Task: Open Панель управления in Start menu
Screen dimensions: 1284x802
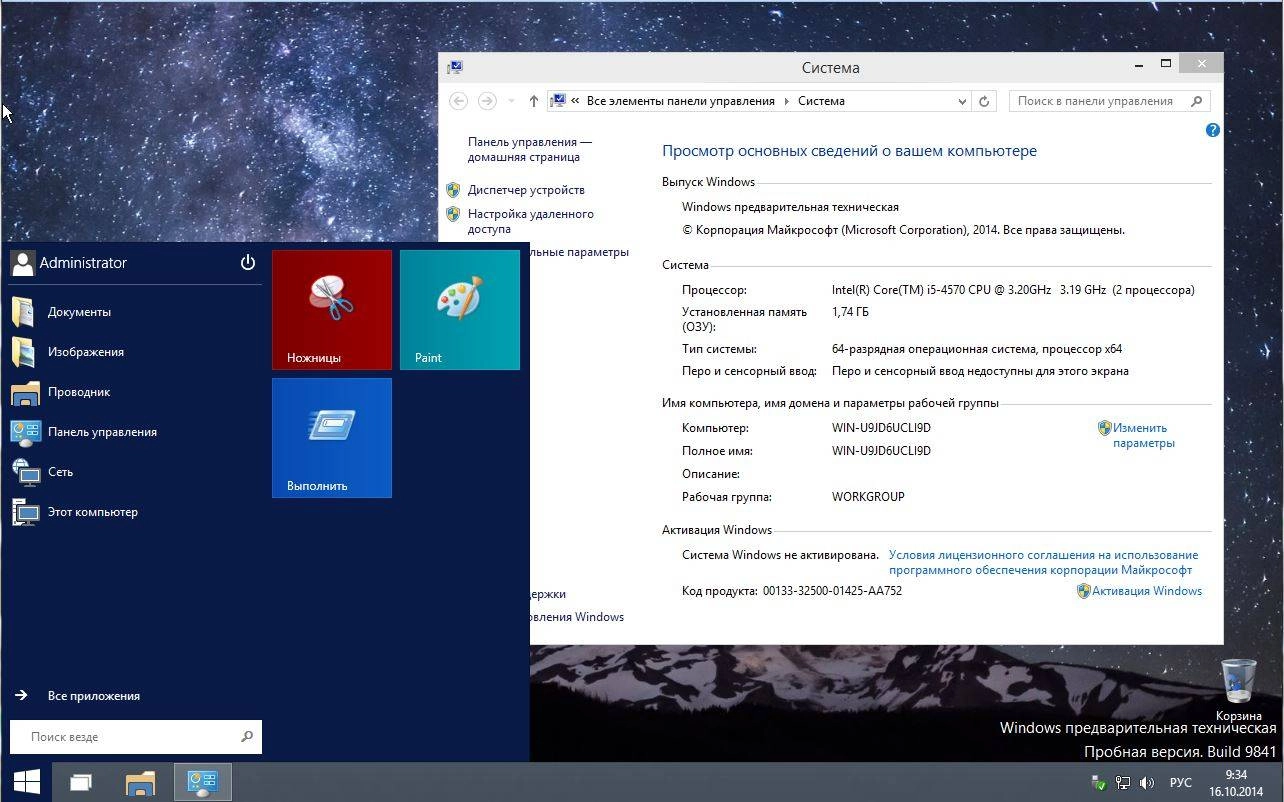Action: pyautogui.click(x=136, y=432)
